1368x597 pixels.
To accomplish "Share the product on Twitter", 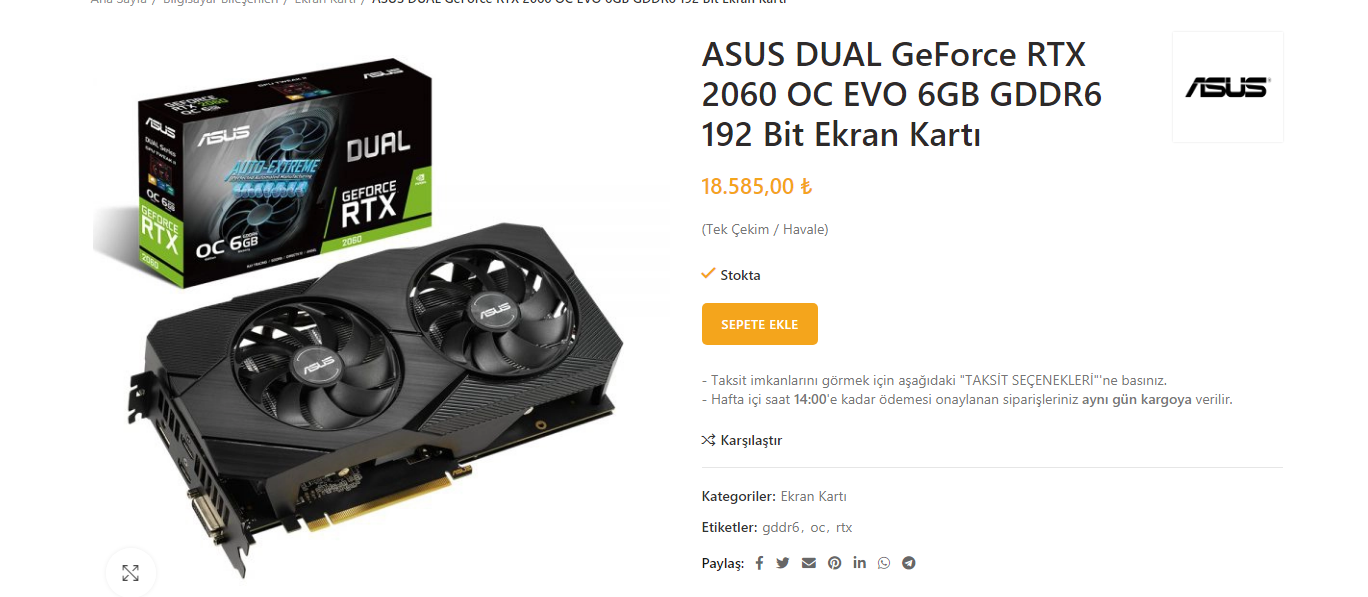I will click(783, 563).
